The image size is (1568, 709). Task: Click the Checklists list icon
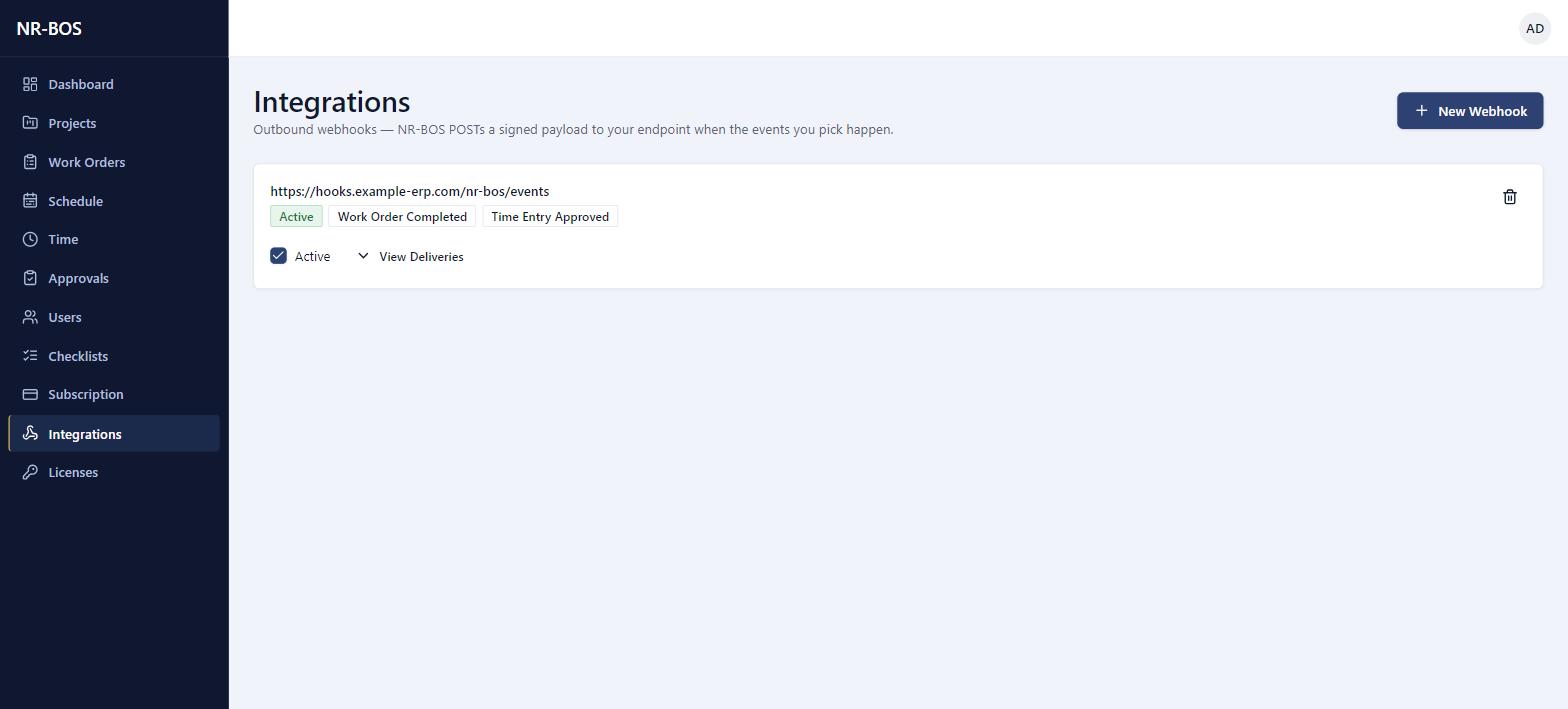click(x=30, y=356)
